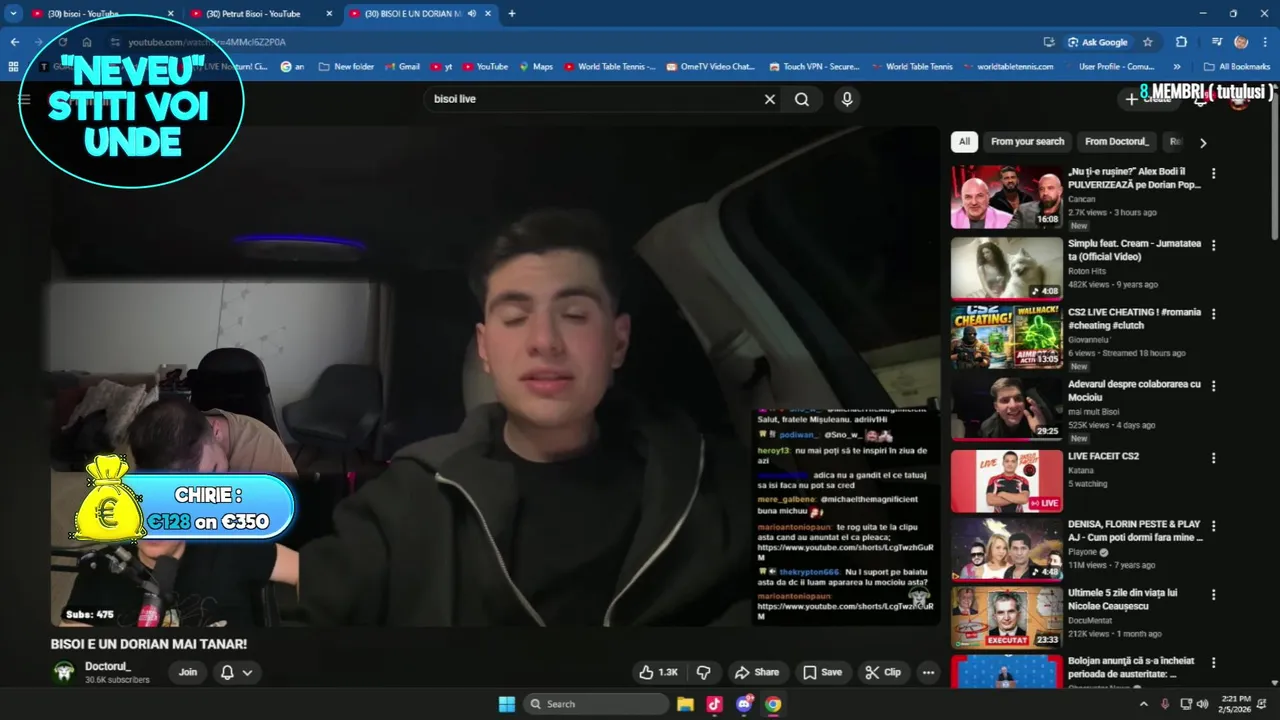Open 'Ultimele 5 zile din viața lui' title

tap(1122, 599)
